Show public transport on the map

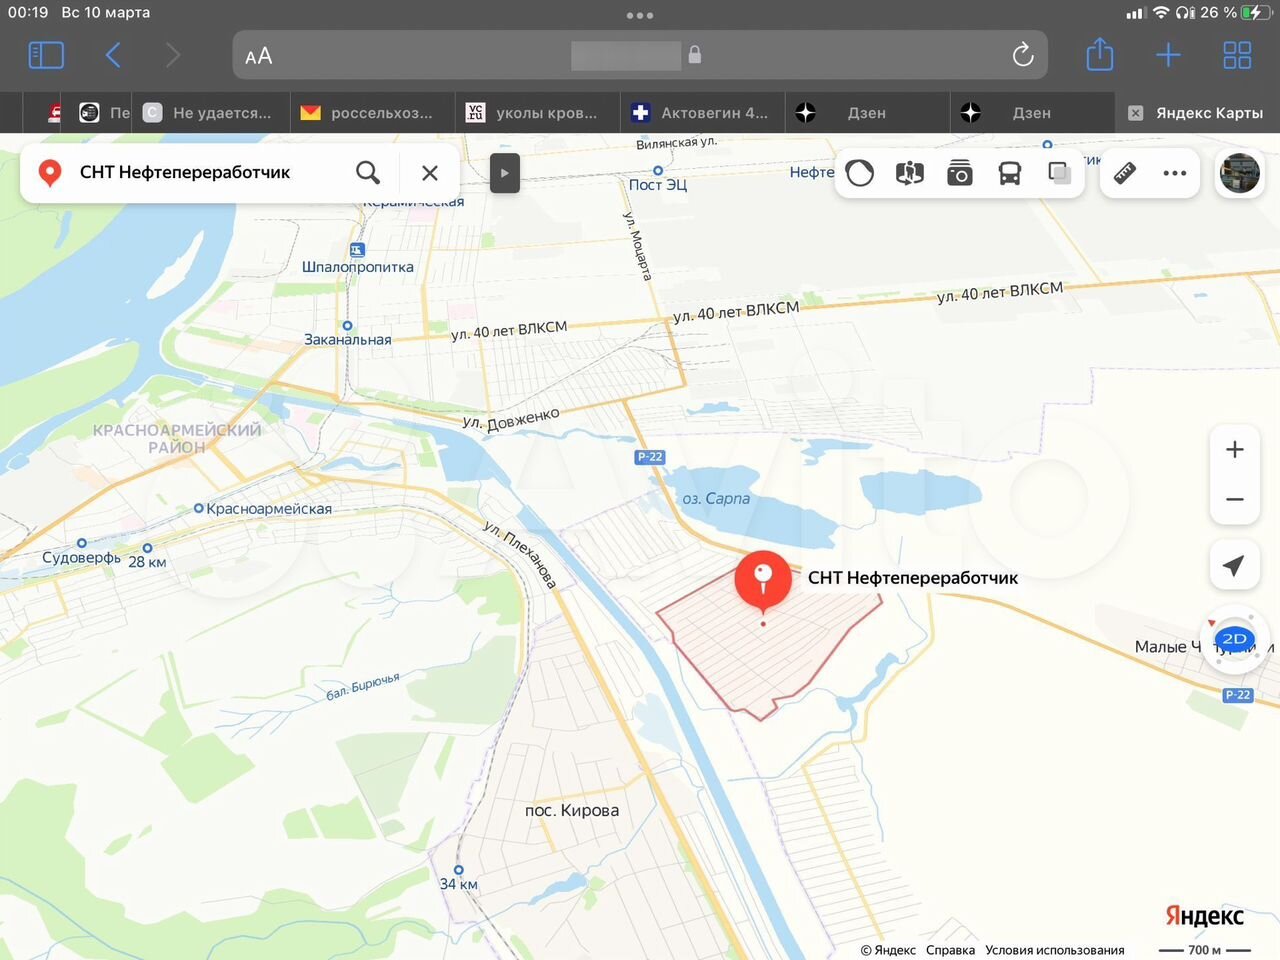(1010, 173)
